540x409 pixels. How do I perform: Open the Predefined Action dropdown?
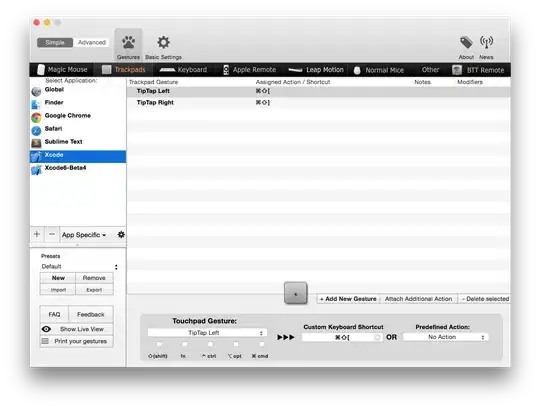point(446,337)
